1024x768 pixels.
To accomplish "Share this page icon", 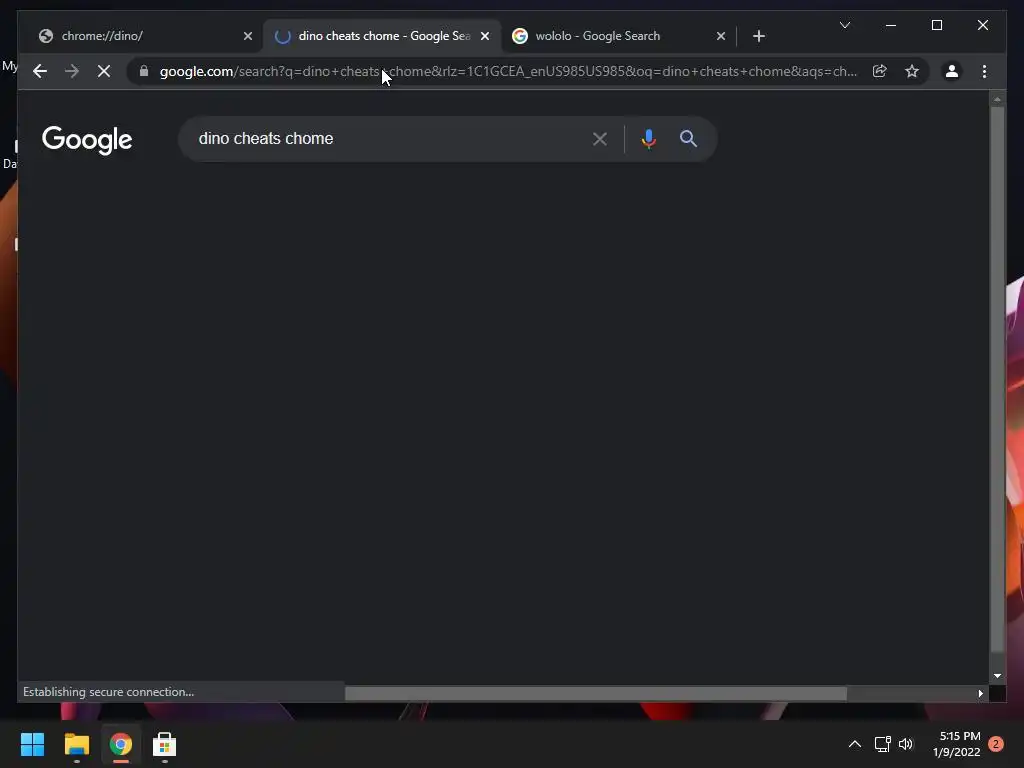I will (x=880, y=71).
